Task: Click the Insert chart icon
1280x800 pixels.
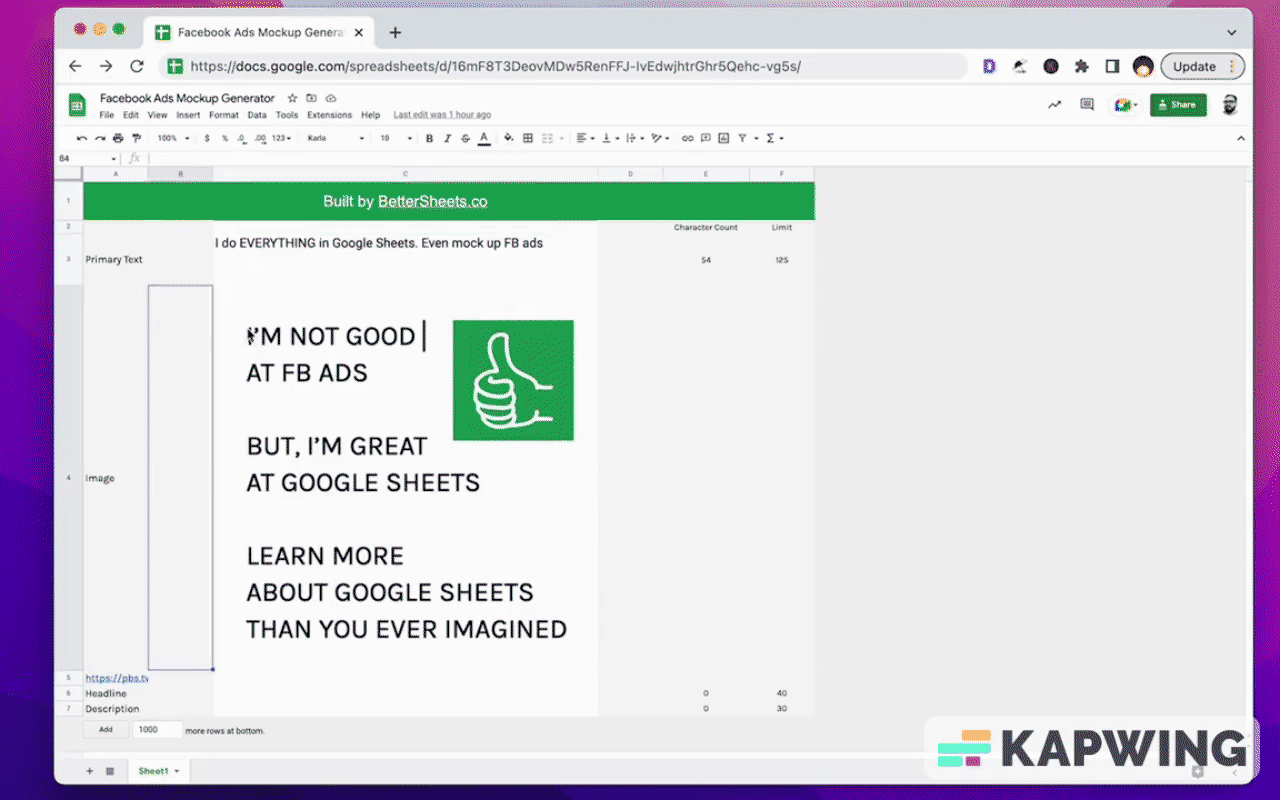Action: 724,138
